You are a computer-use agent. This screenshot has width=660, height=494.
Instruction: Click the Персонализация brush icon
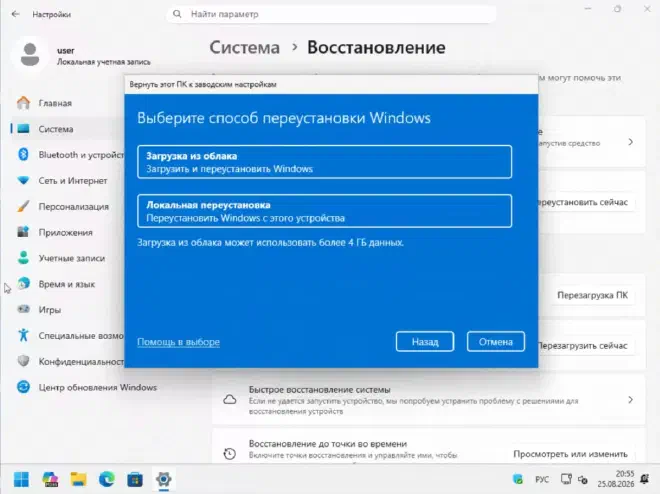pyautogui.click(x=24, y=206)
